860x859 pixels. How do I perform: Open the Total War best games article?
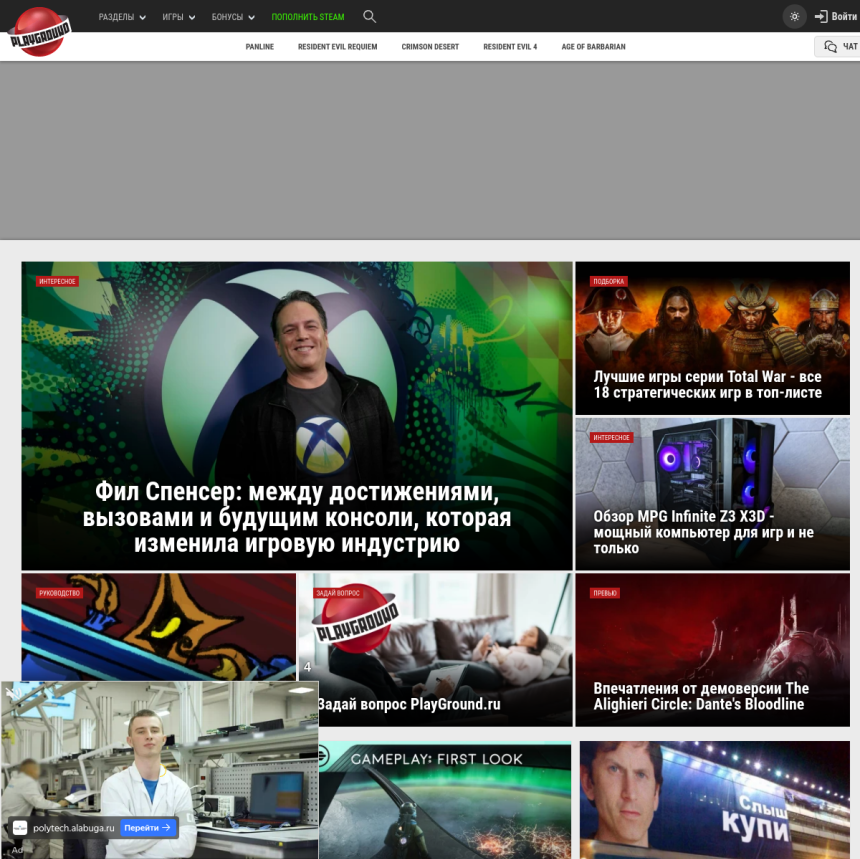pyautogui.click(x=712, y=338)
